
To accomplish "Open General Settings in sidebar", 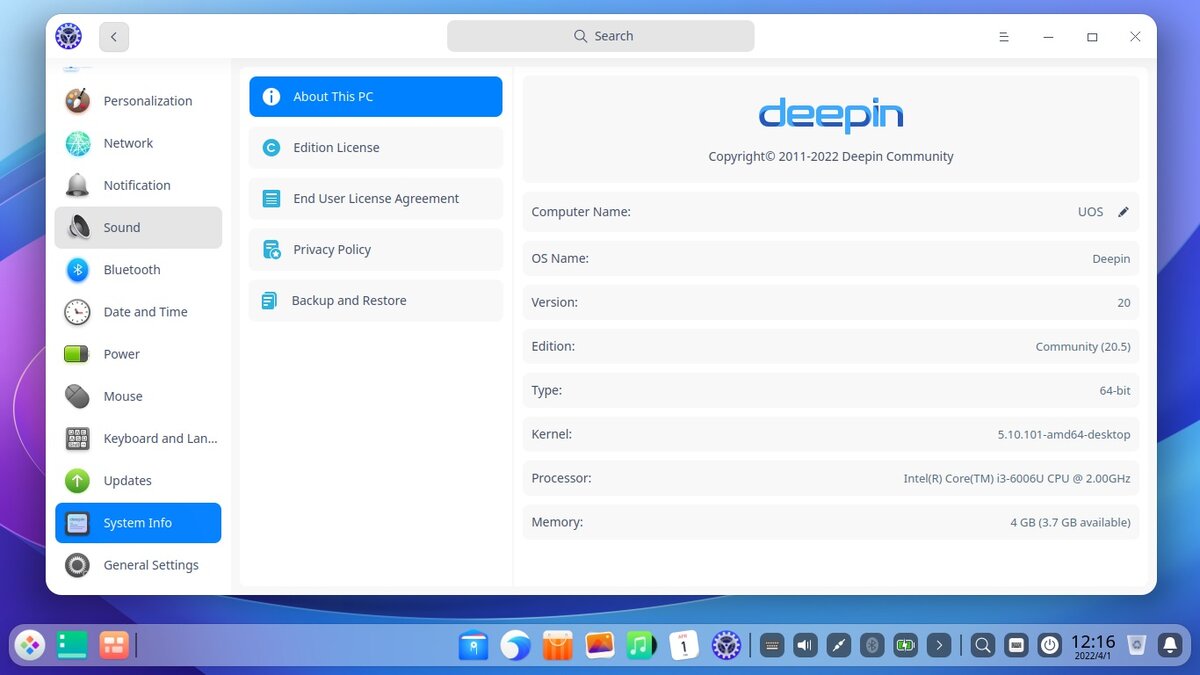I will (x=138, y=565).
